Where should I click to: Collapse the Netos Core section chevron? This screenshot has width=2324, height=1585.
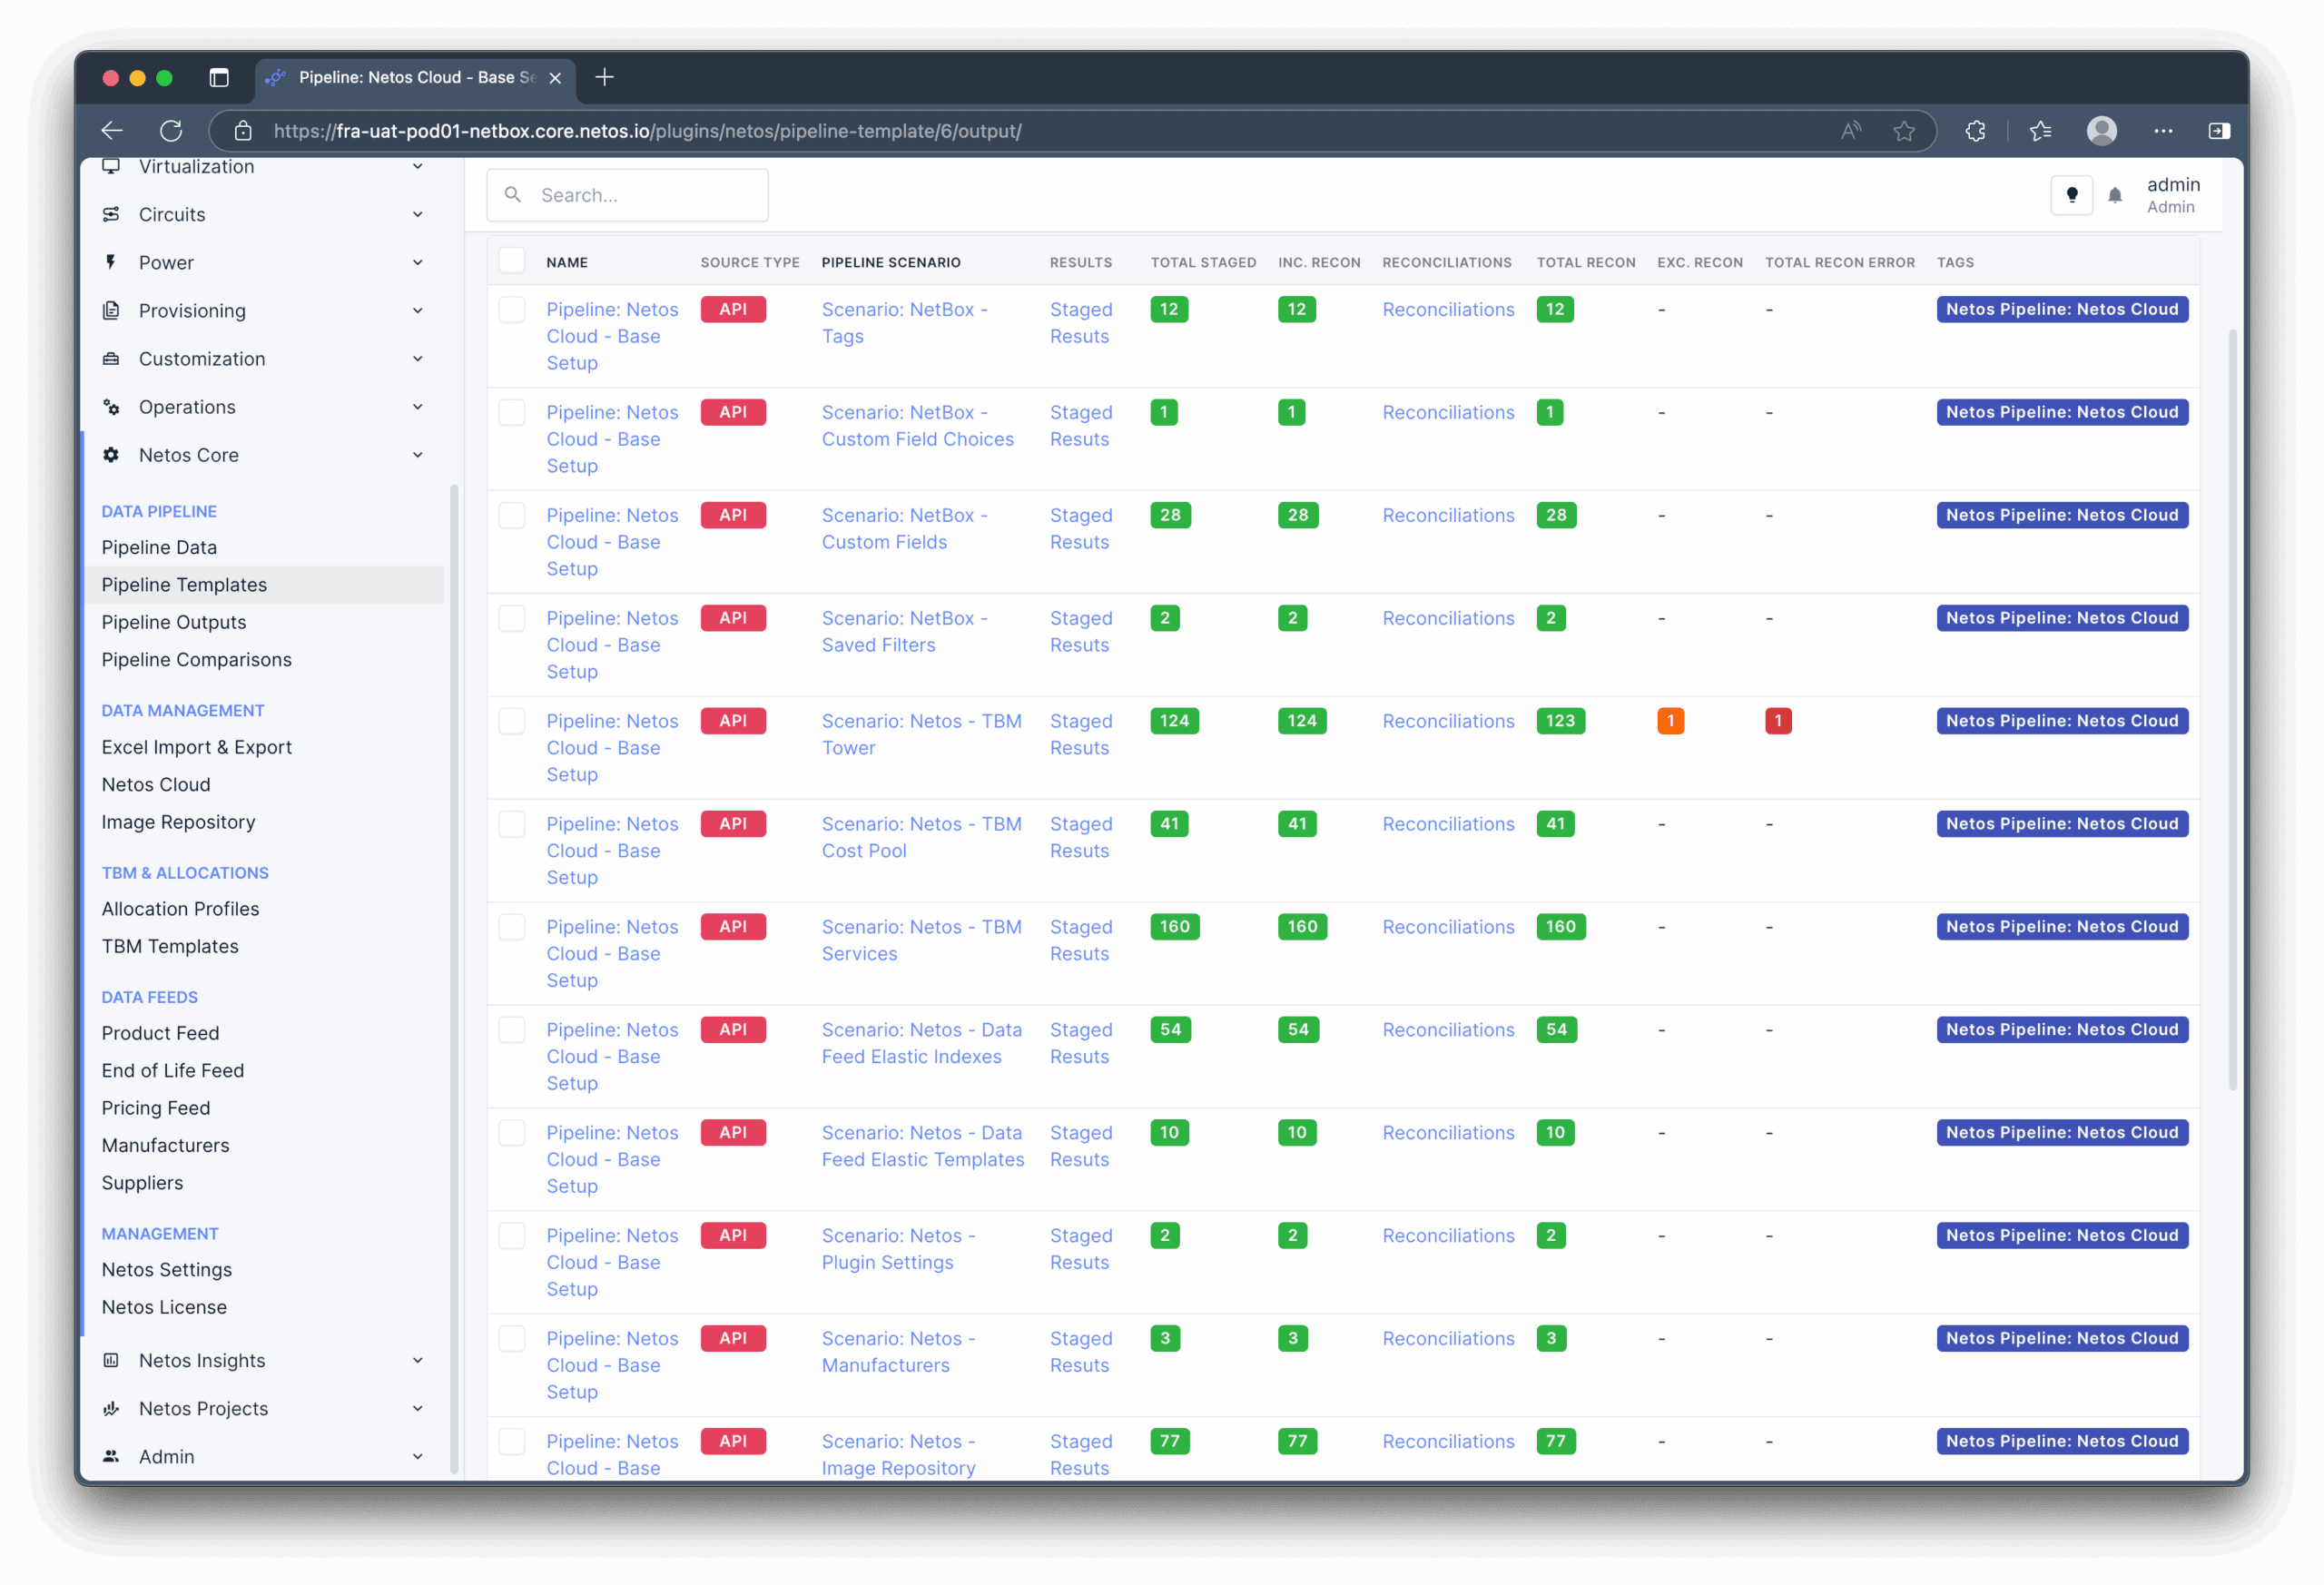point(417,455)
